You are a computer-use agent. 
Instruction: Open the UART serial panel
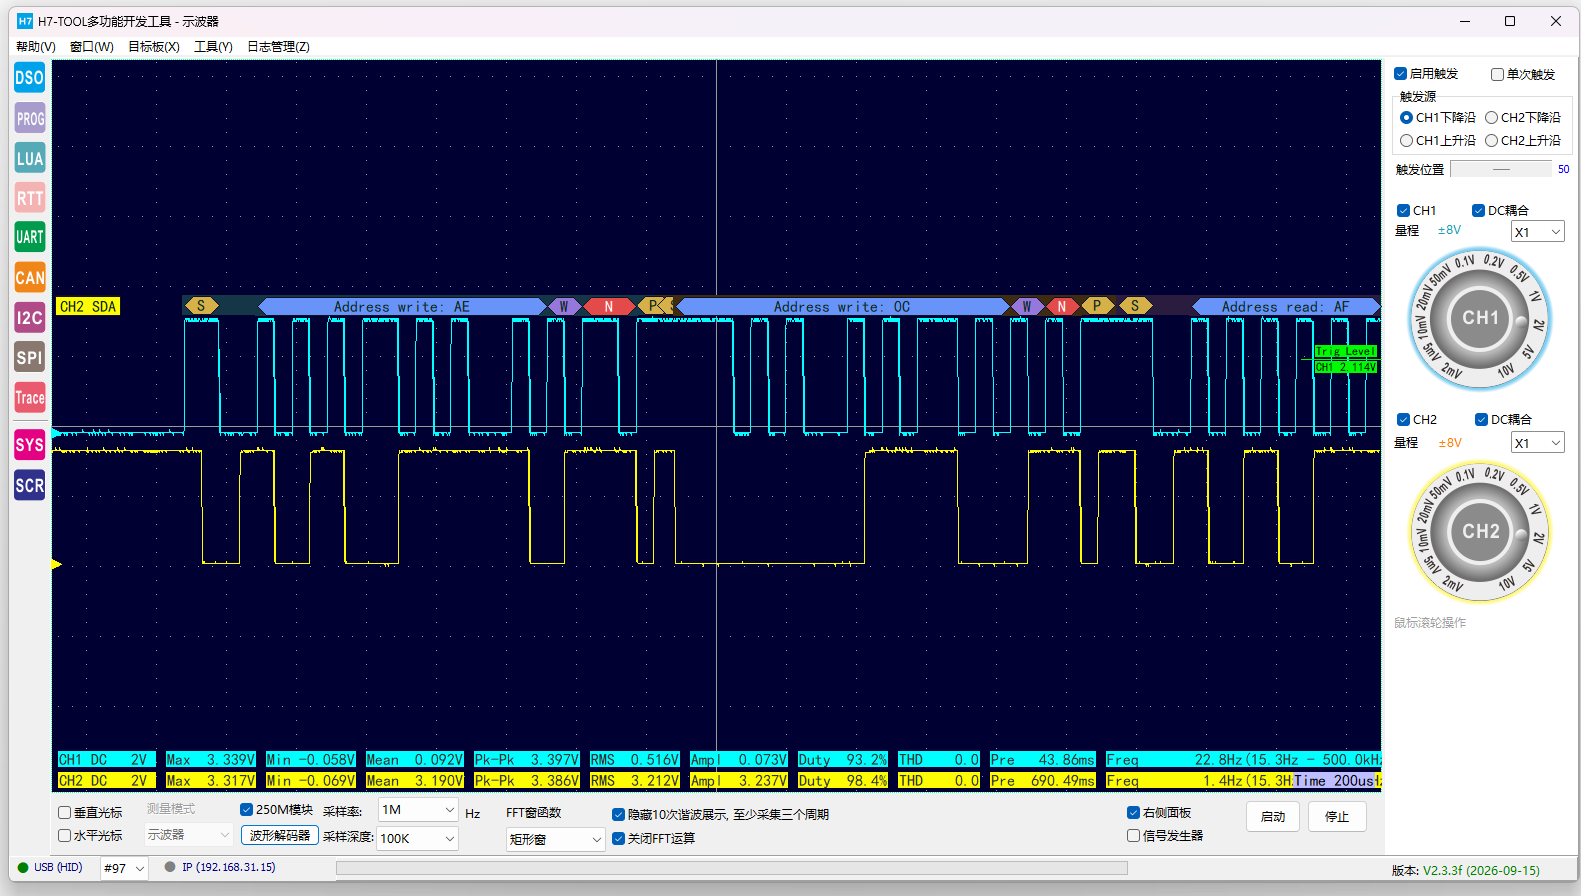29,237
